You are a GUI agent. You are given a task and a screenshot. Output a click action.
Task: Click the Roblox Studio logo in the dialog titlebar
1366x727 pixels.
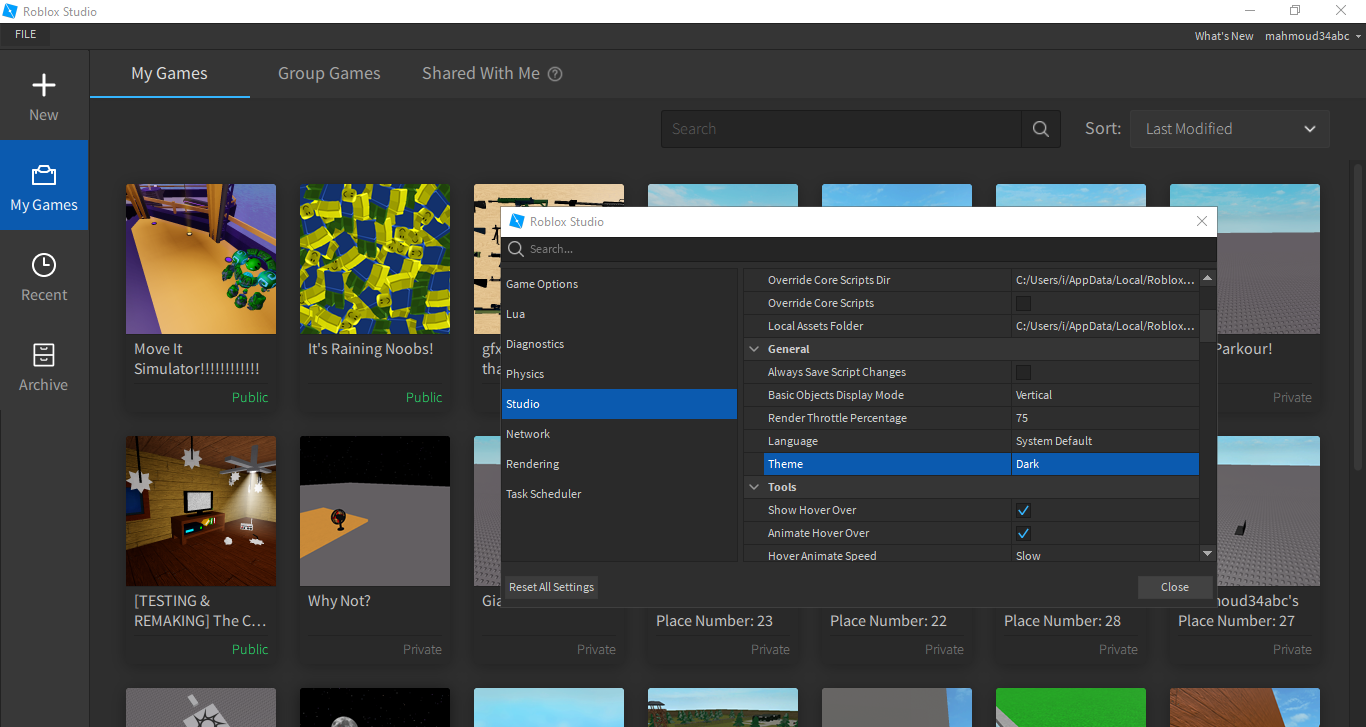[517, 221]
